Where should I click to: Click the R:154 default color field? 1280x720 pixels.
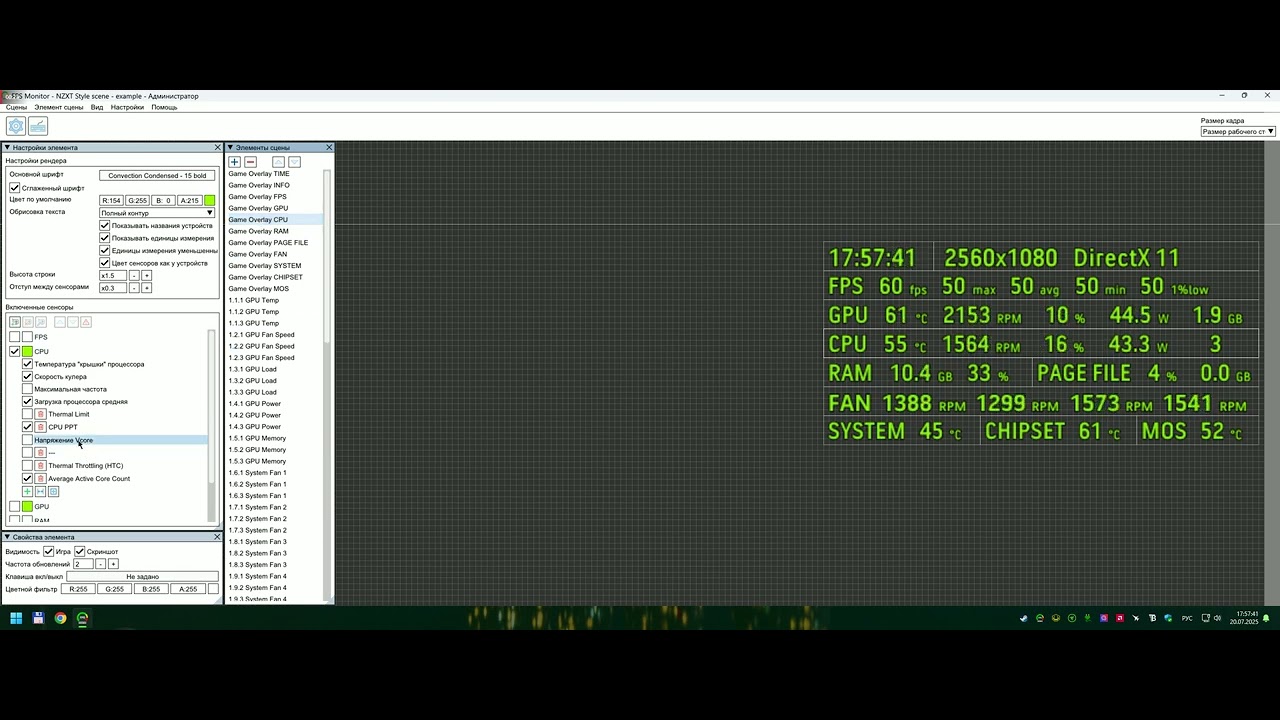pyautogui.click(x=111, y=201)
